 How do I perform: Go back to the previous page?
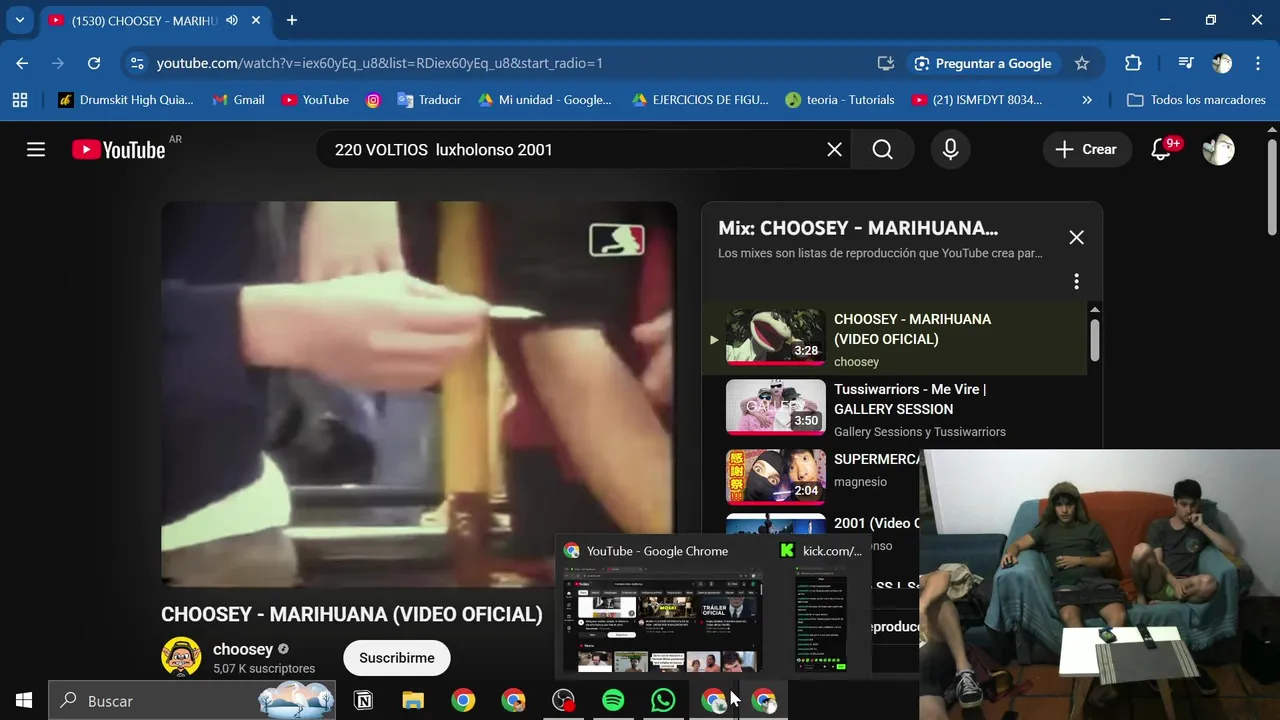(22, 63)
